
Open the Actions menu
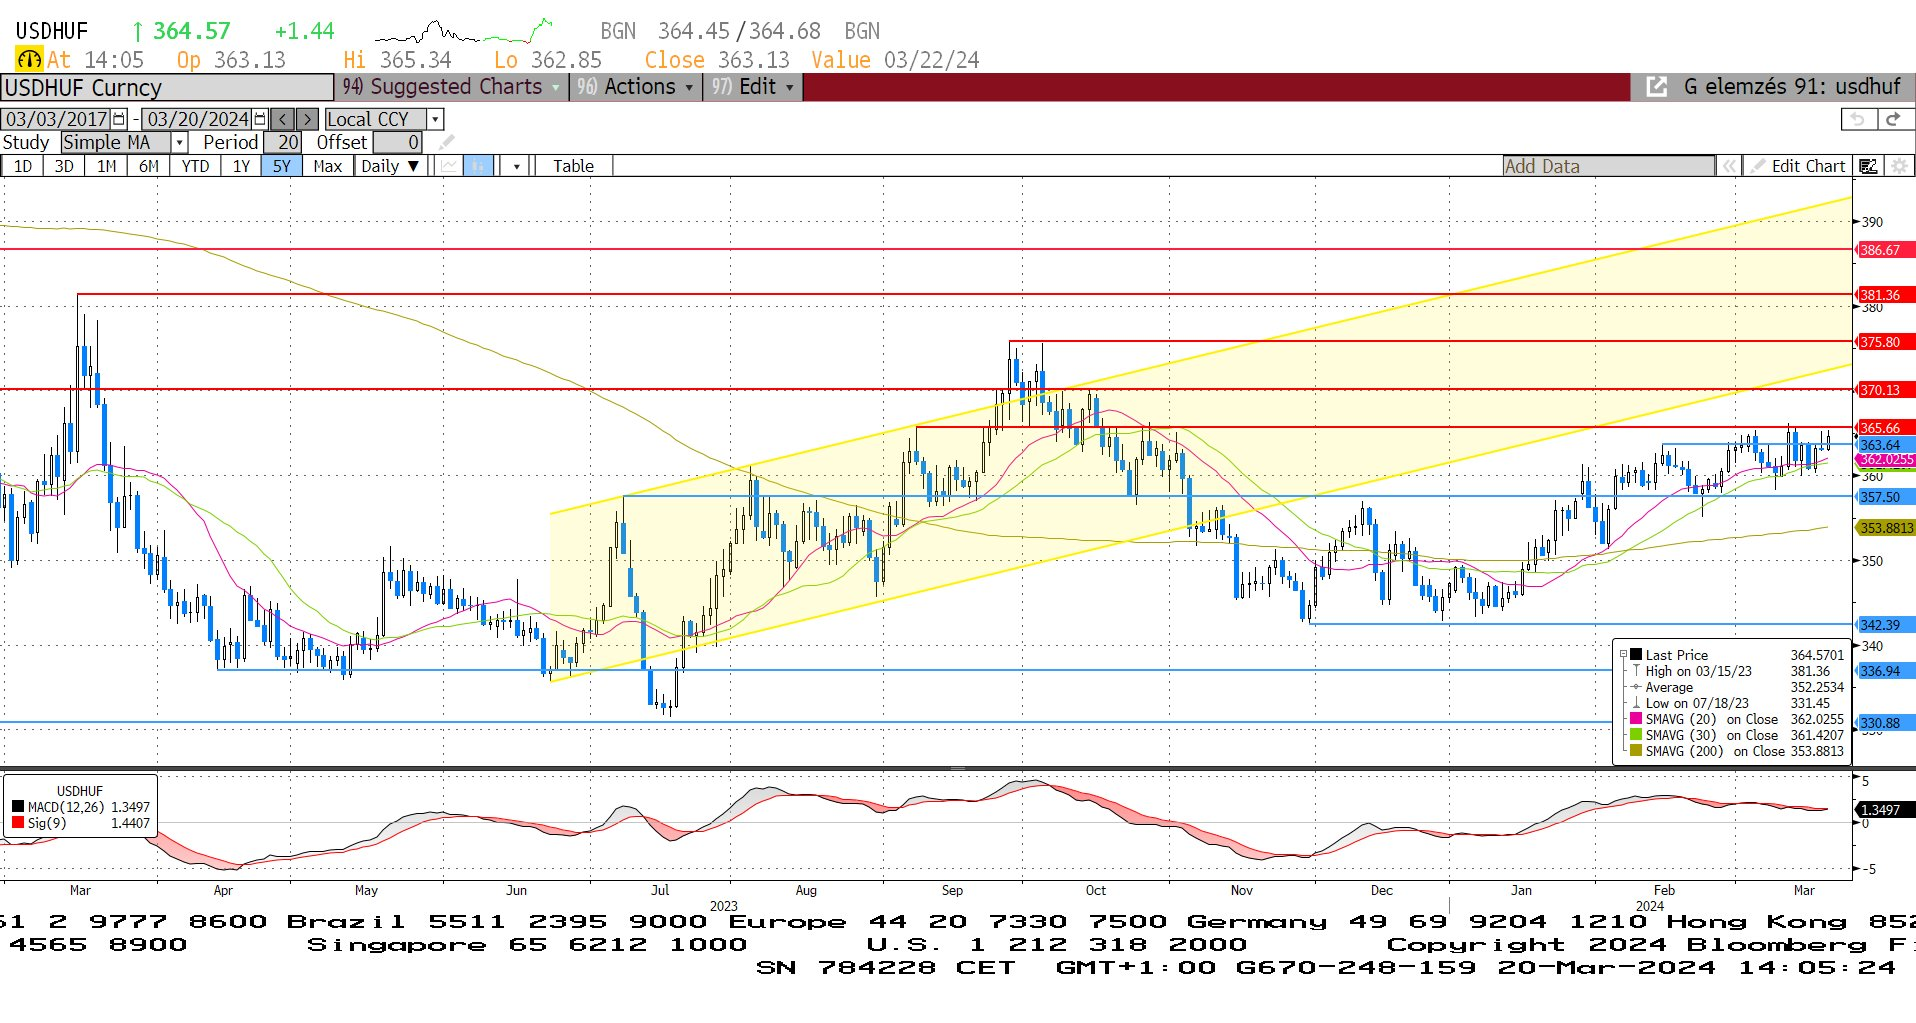tap(636, 87)
